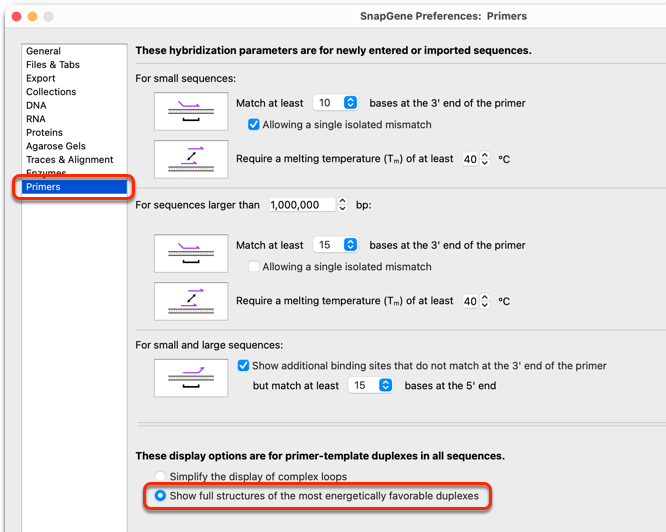Image resolution: width=666 pixels, height=532 pixels.
Task: Select Simplify the display of complex loops
Action: point(160,476)
